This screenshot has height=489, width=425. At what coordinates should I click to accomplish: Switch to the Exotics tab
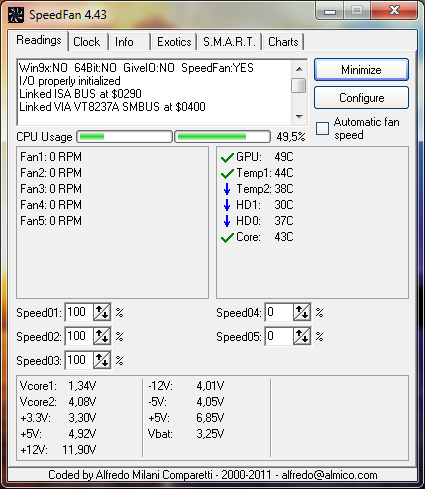point(174,42)
